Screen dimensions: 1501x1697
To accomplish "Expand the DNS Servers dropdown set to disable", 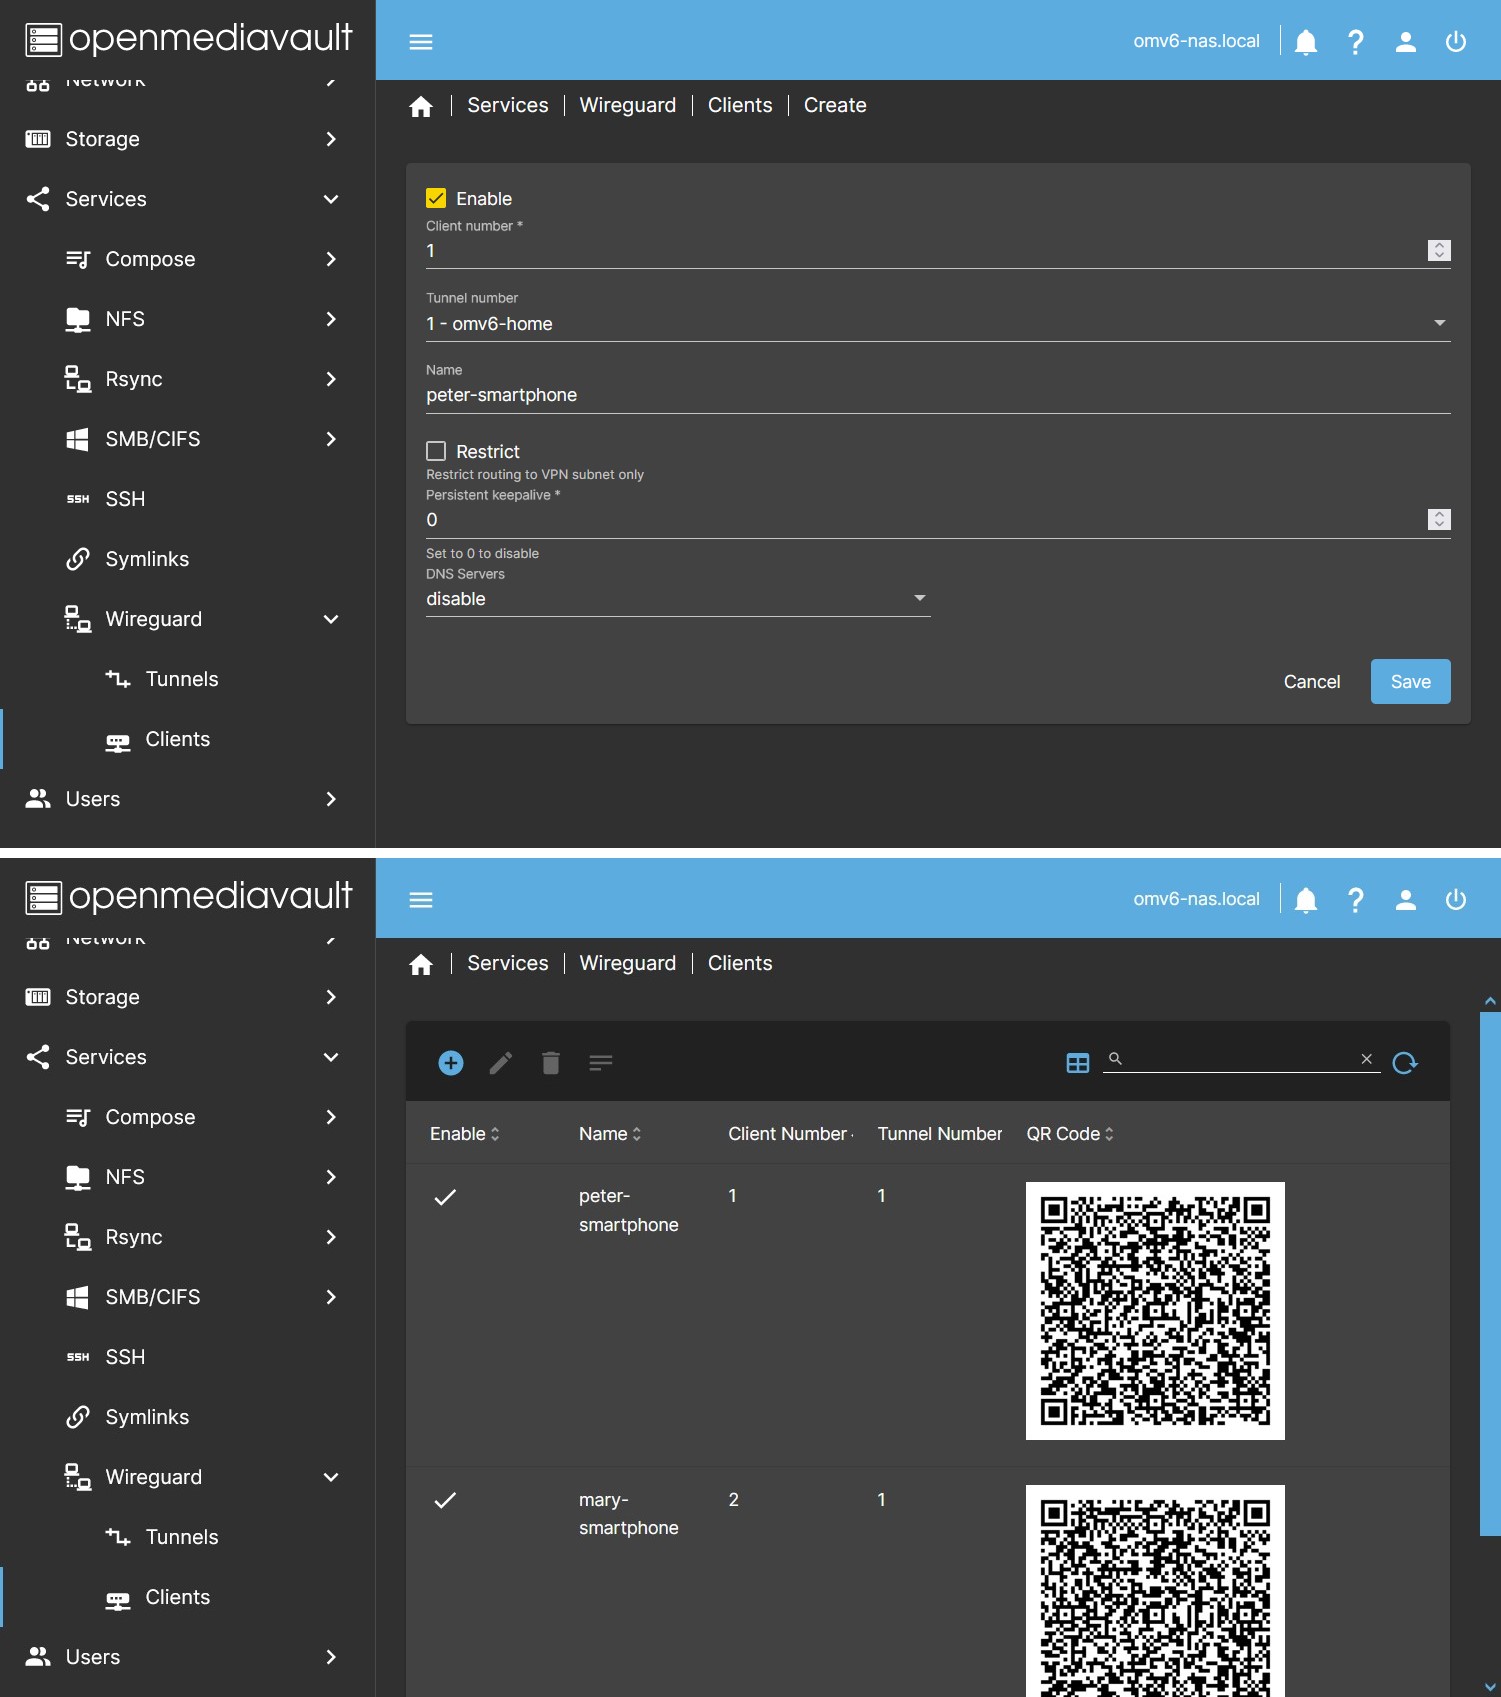I will click(x=677, y=598).
